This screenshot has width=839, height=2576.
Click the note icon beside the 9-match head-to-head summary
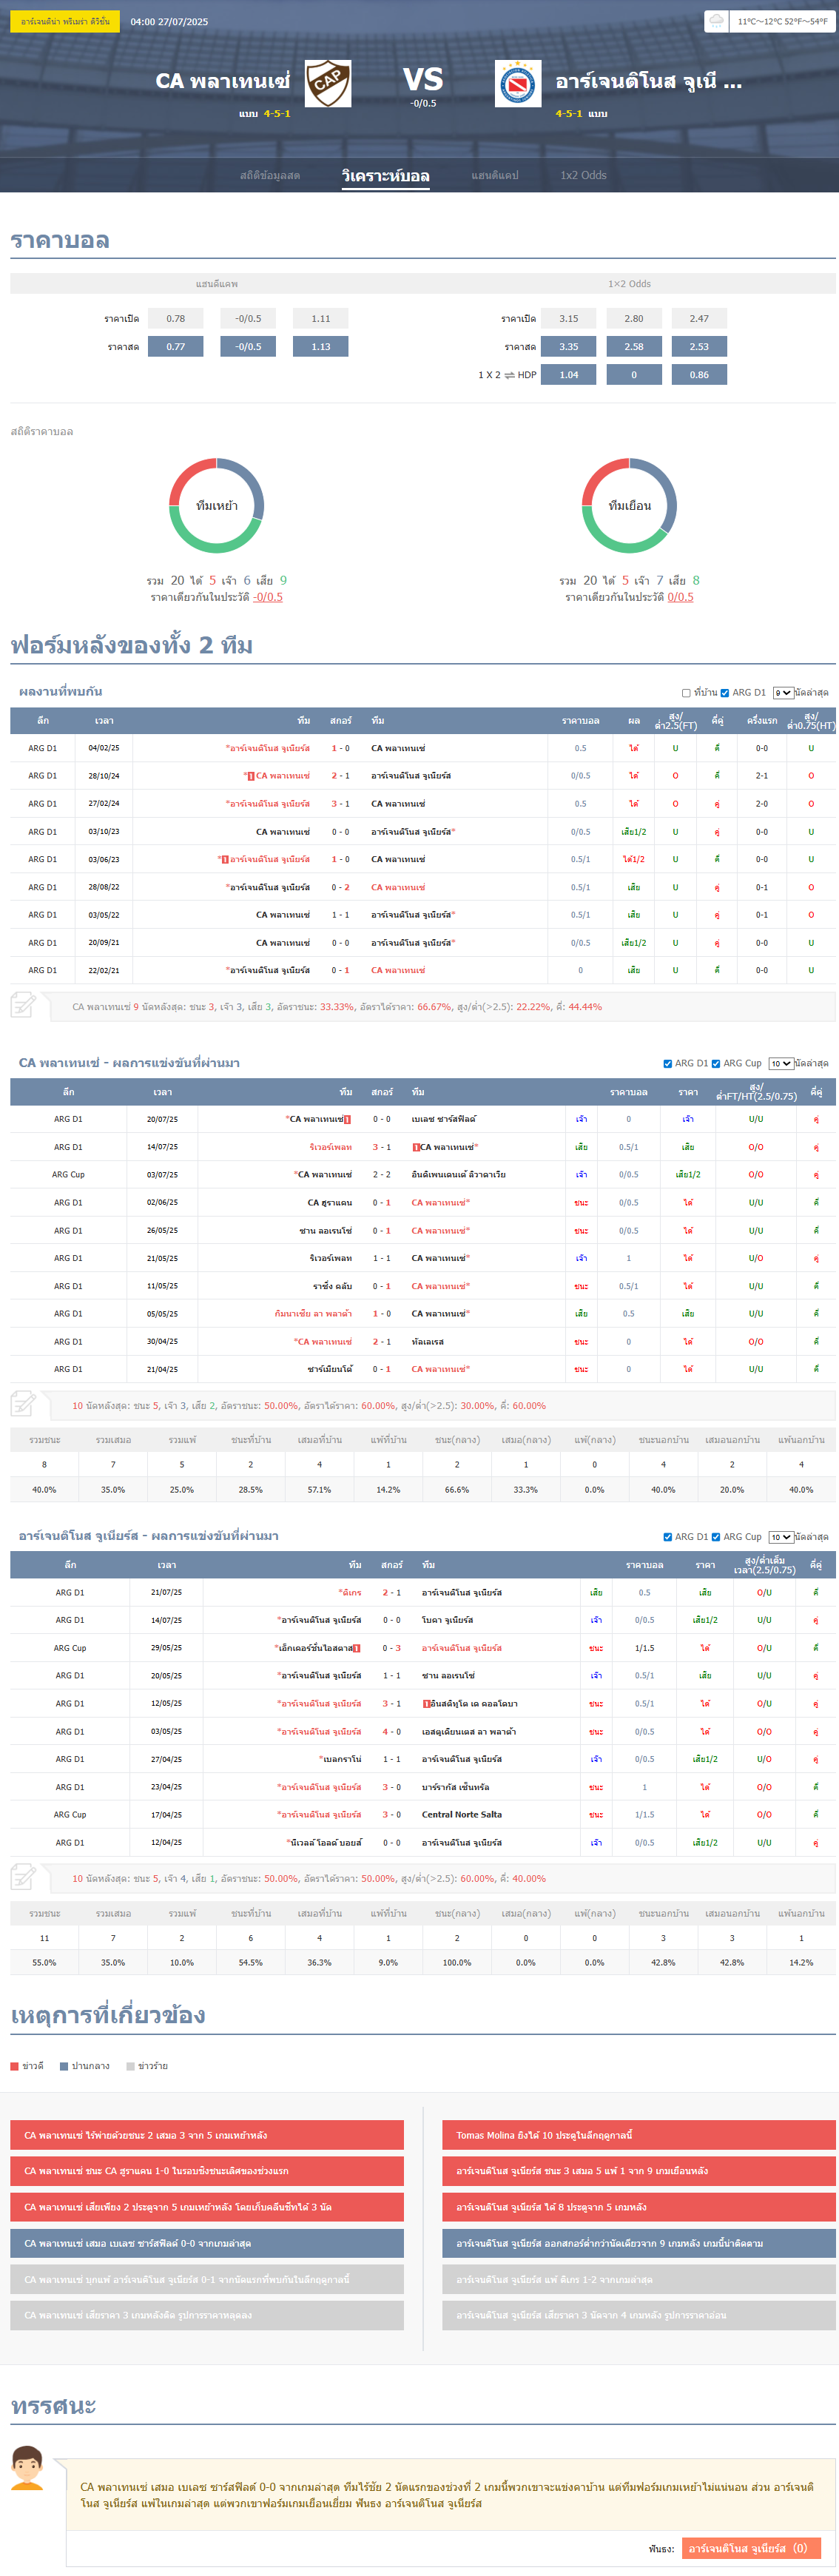point(23,1005)
